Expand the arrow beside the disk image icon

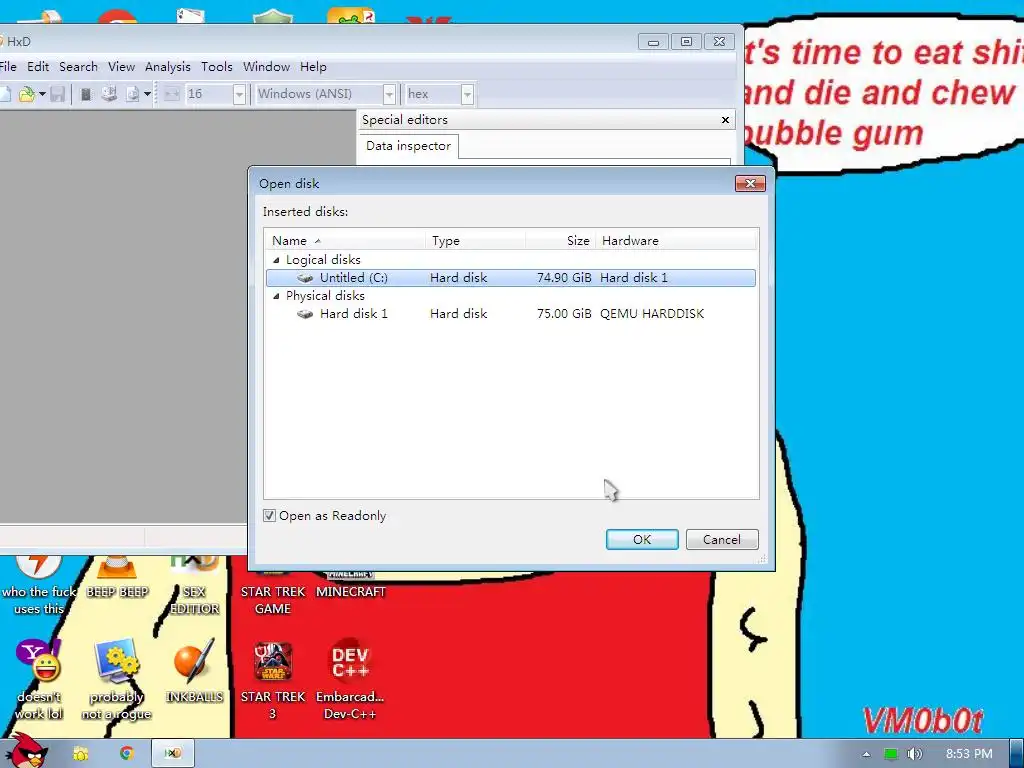click(x=148, y=94)
